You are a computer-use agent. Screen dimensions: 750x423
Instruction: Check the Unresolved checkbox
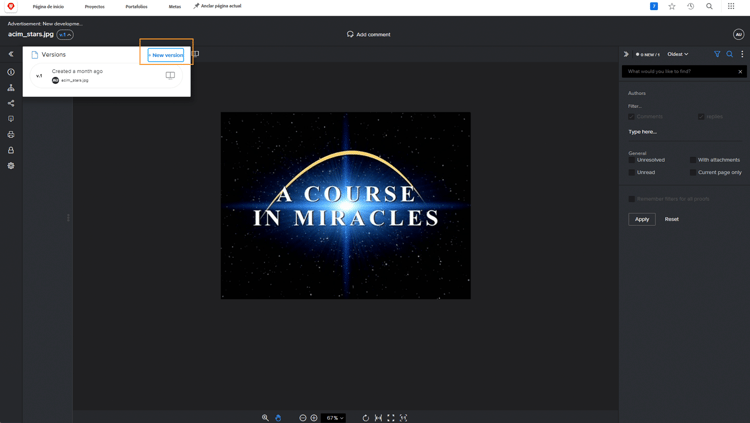pyautogui.click(x=631, y=160)
